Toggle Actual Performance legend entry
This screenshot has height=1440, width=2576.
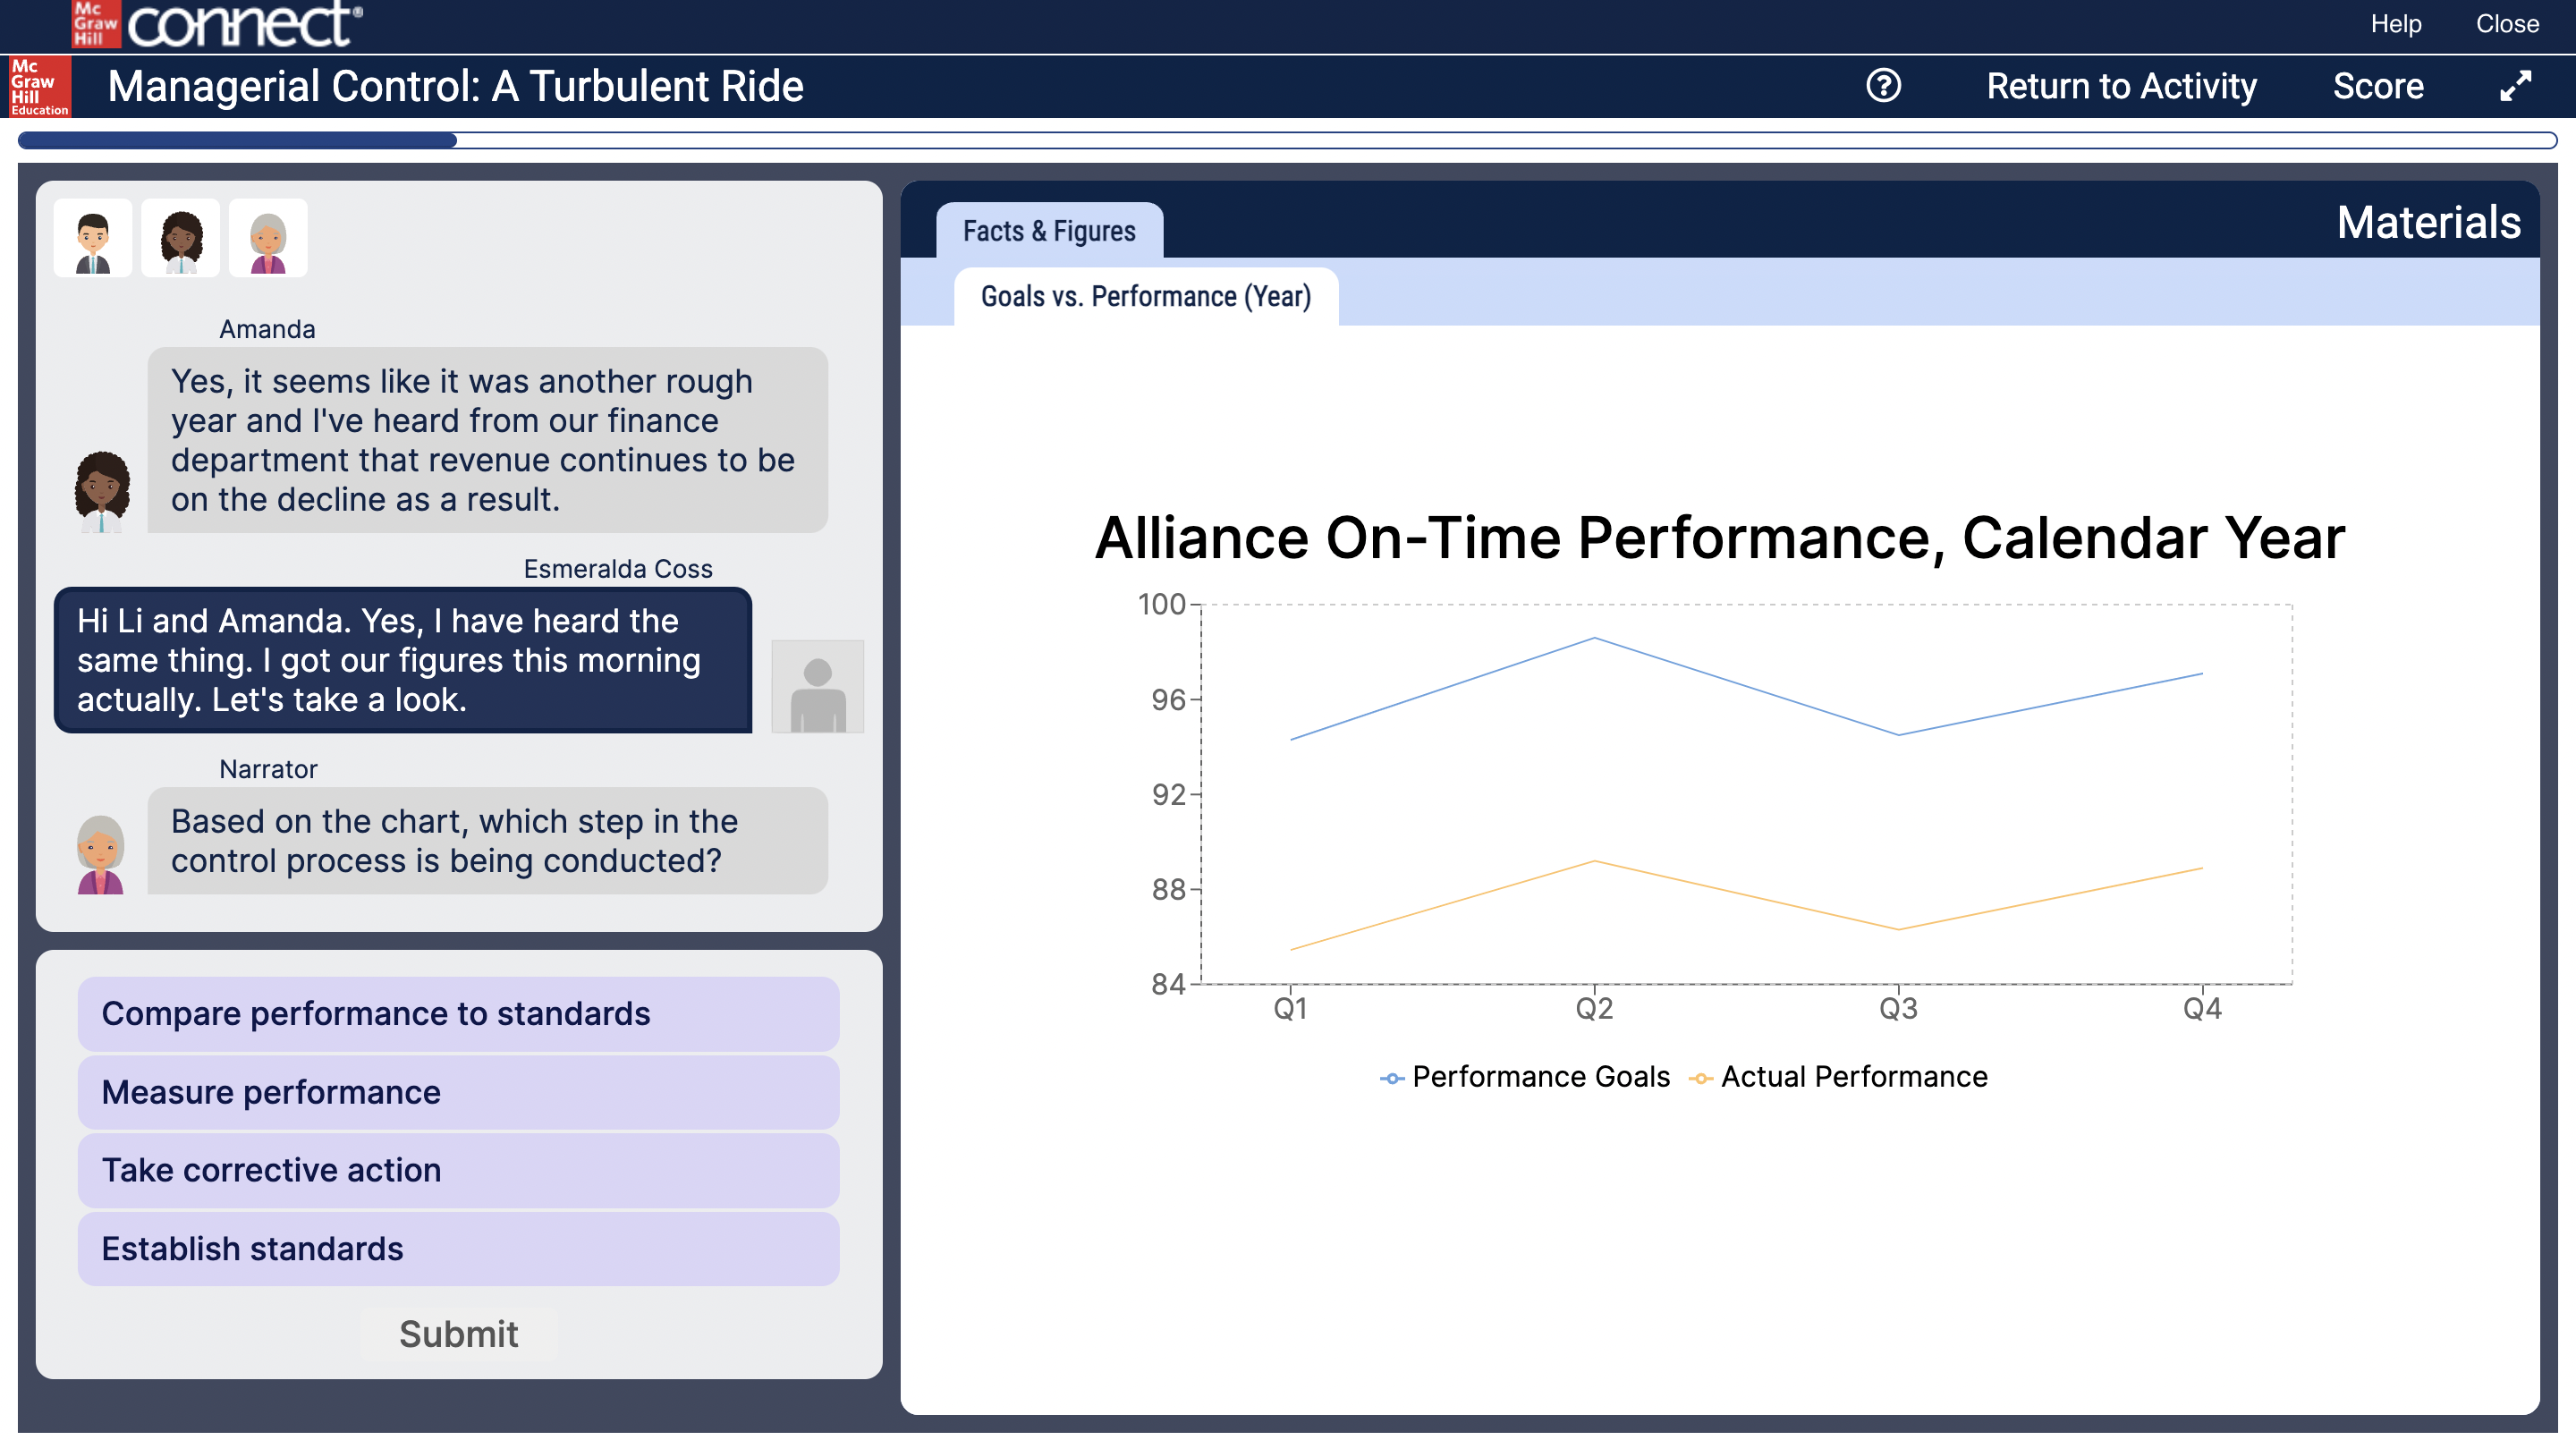click(x=1838, y=1077)
